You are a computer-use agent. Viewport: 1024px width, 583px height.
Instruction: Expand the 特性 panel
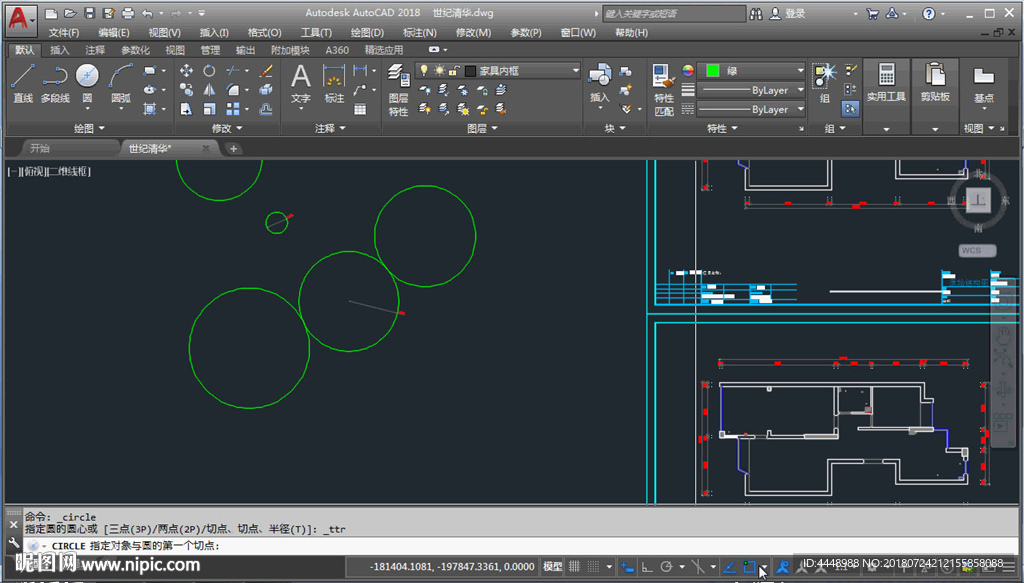pyautogui.click(x=722, y=129)
